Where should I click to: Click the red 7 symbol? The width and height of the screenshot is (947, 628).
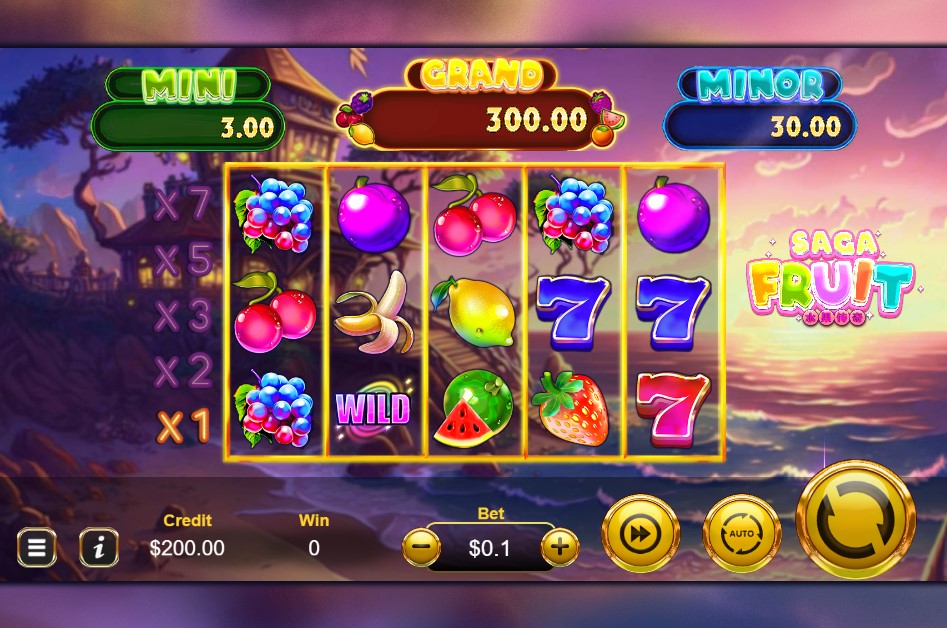pyautogui.click(x=674, y=410)
